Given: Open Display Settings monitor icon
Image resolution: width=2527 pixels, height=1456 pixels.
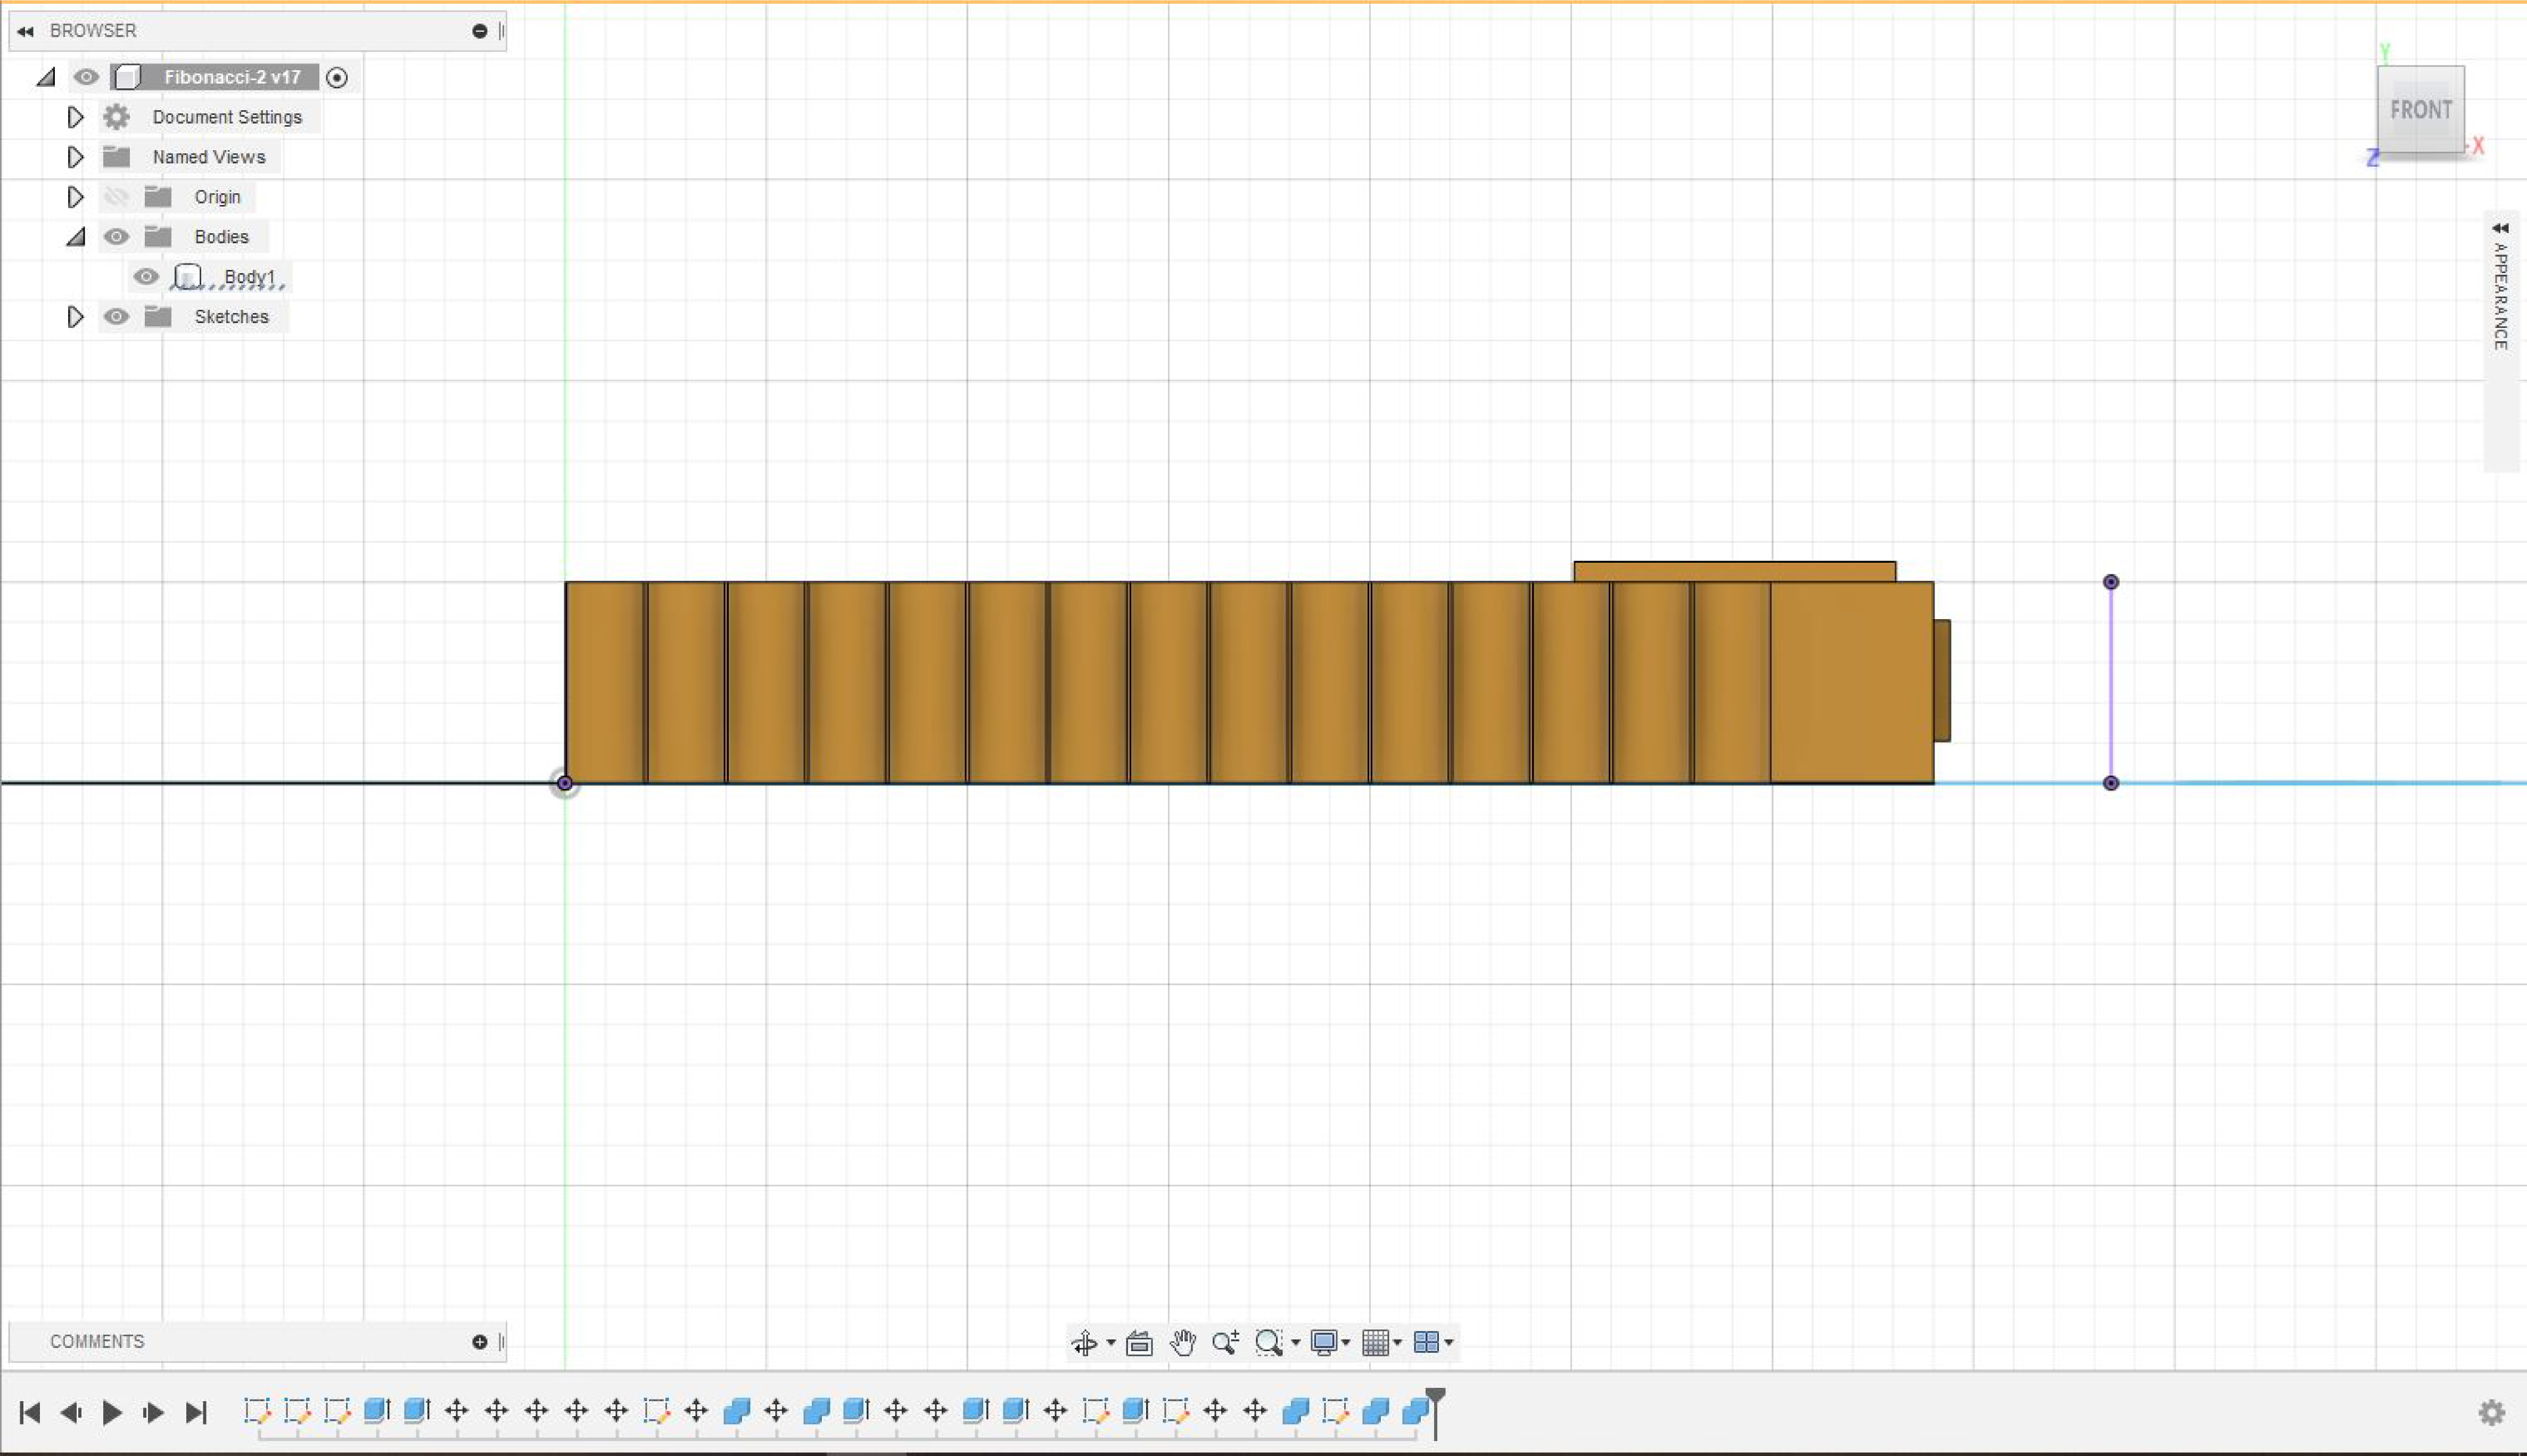Looking at the screenshot, I should 1324,1343.
